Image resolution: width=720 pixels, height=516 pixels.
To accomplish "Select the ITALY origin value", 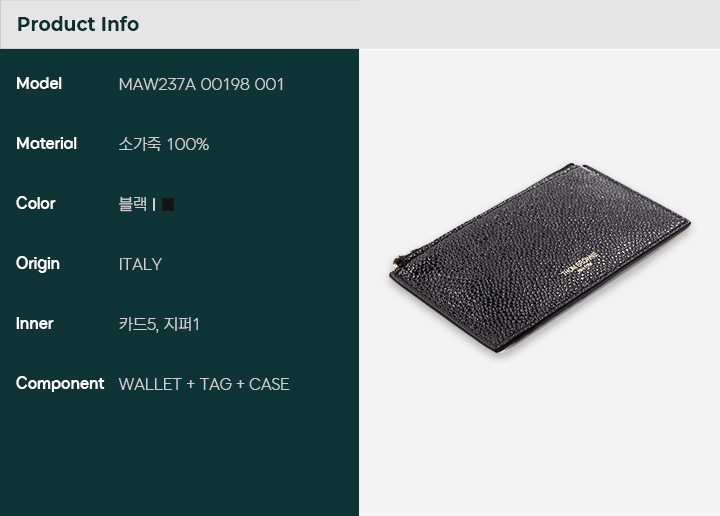I will (x=140, y=264).
